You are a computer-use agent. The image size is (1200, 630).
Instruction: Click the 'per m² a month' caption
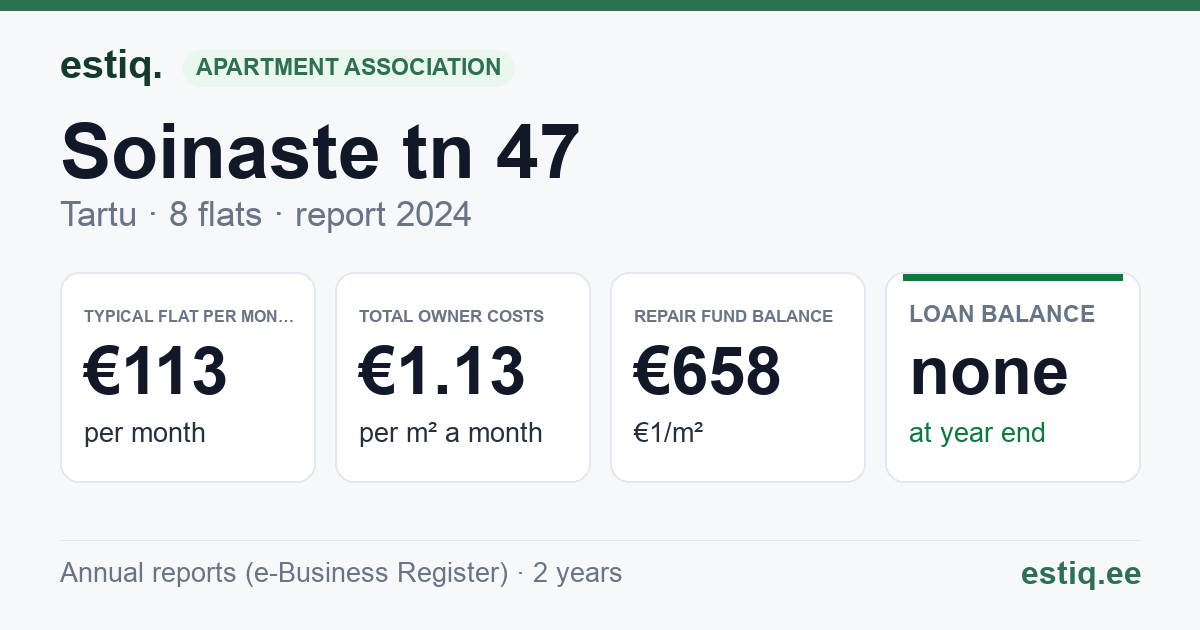click(x=451, y=433)
